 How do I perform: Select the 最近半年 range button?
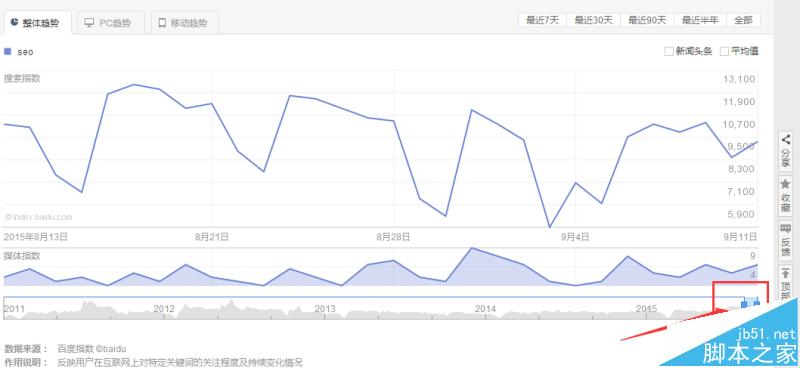700,20
